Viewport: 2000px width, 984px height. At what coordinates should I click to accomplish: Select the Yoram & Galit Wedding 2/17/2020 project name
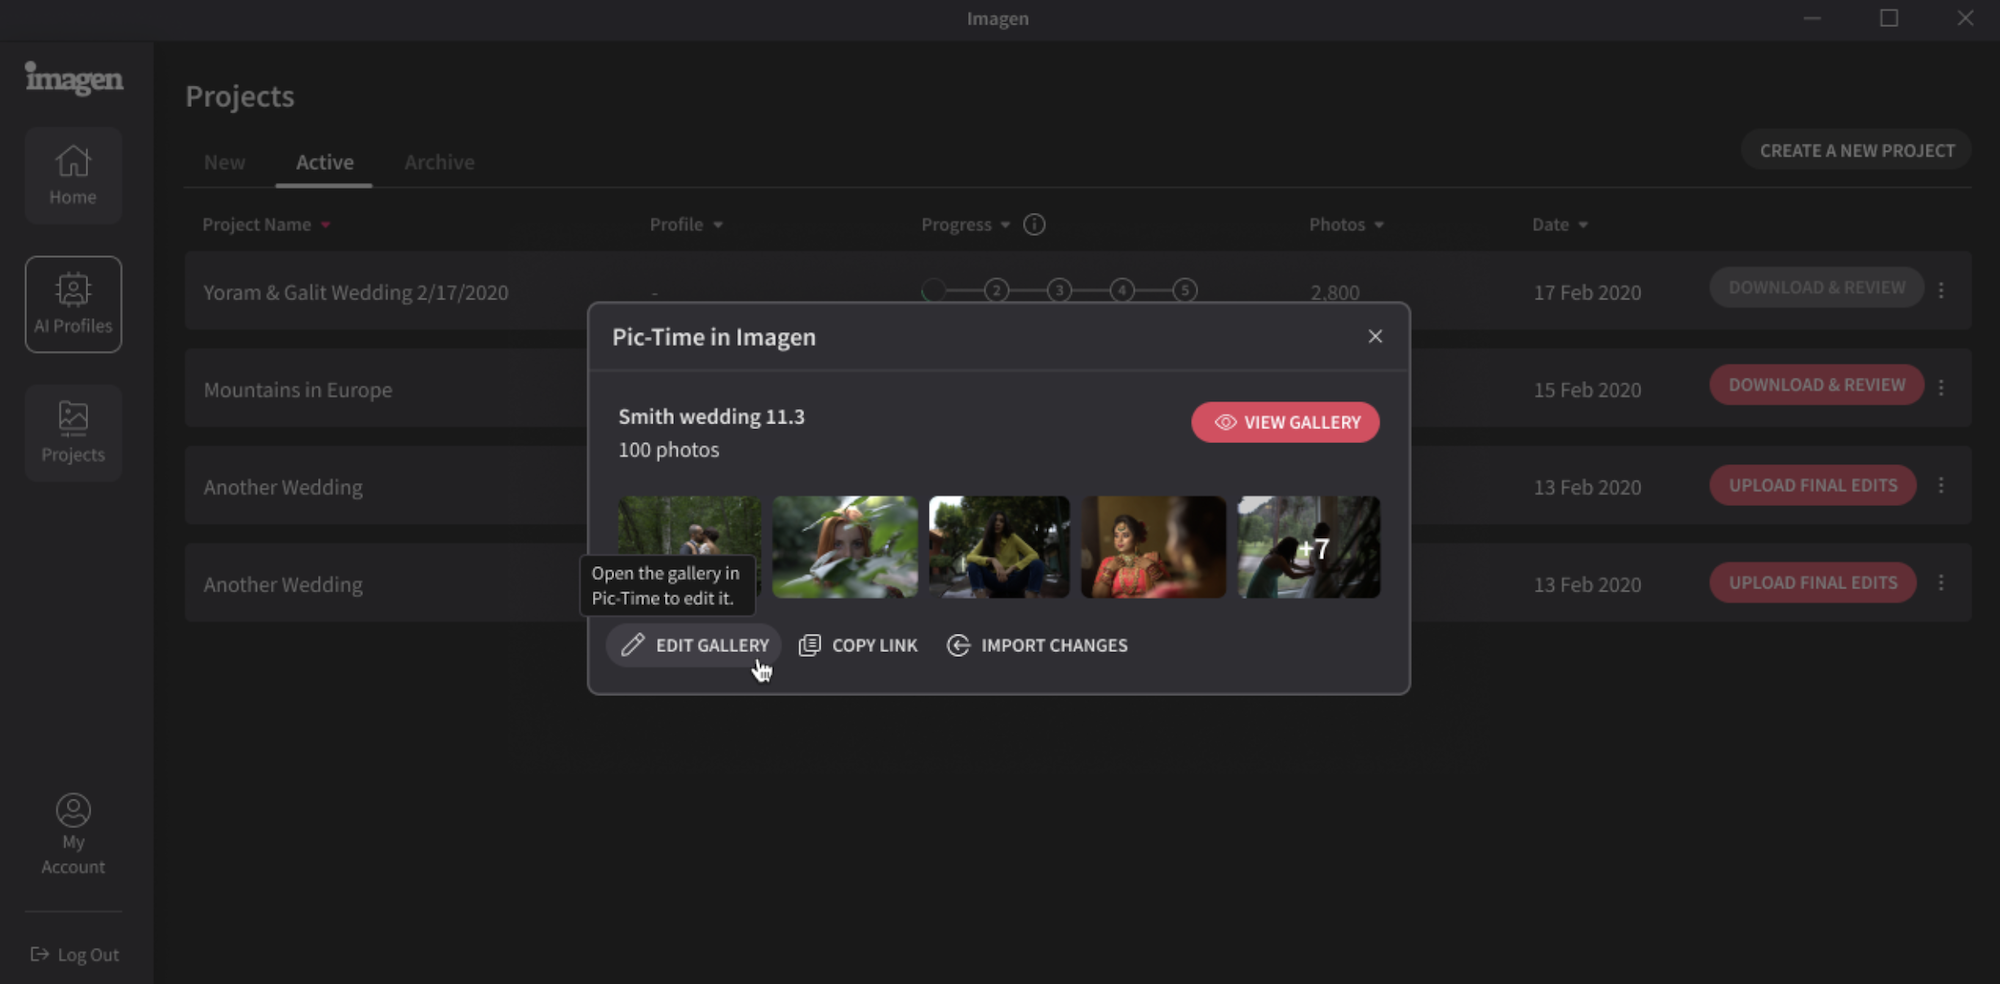pos(356,292)
